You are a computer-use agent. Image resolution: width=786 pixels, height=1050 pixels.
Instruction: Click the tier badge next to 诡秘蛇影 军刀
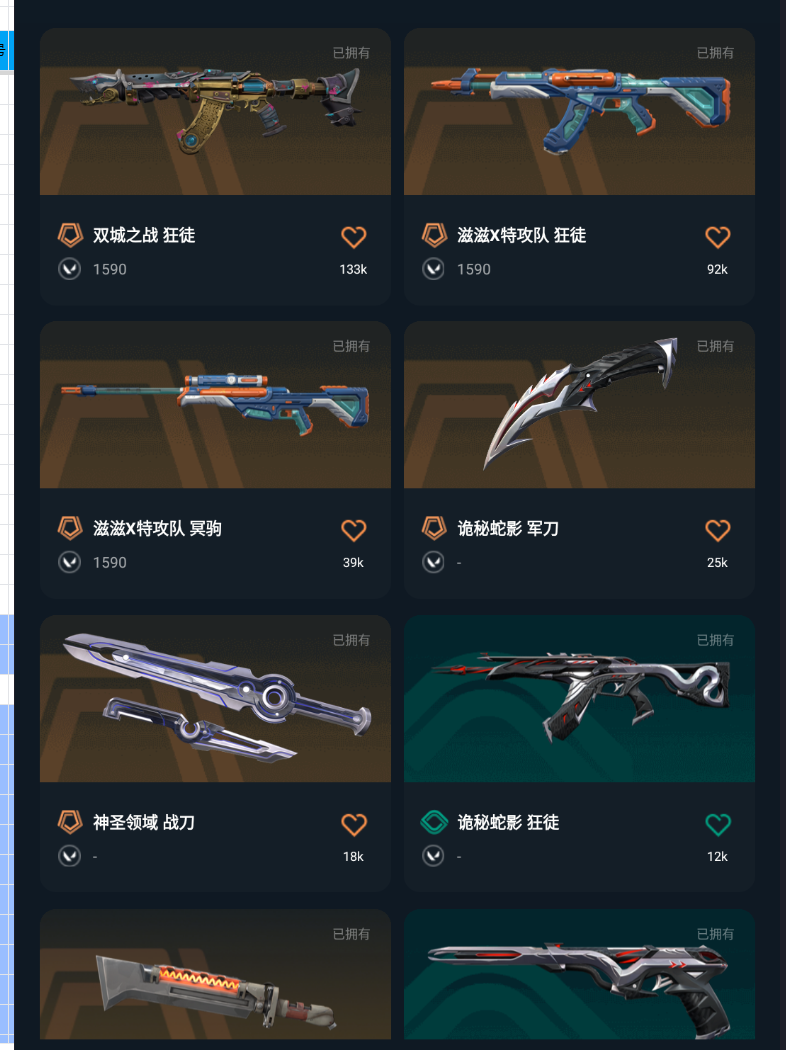point(434,528)
